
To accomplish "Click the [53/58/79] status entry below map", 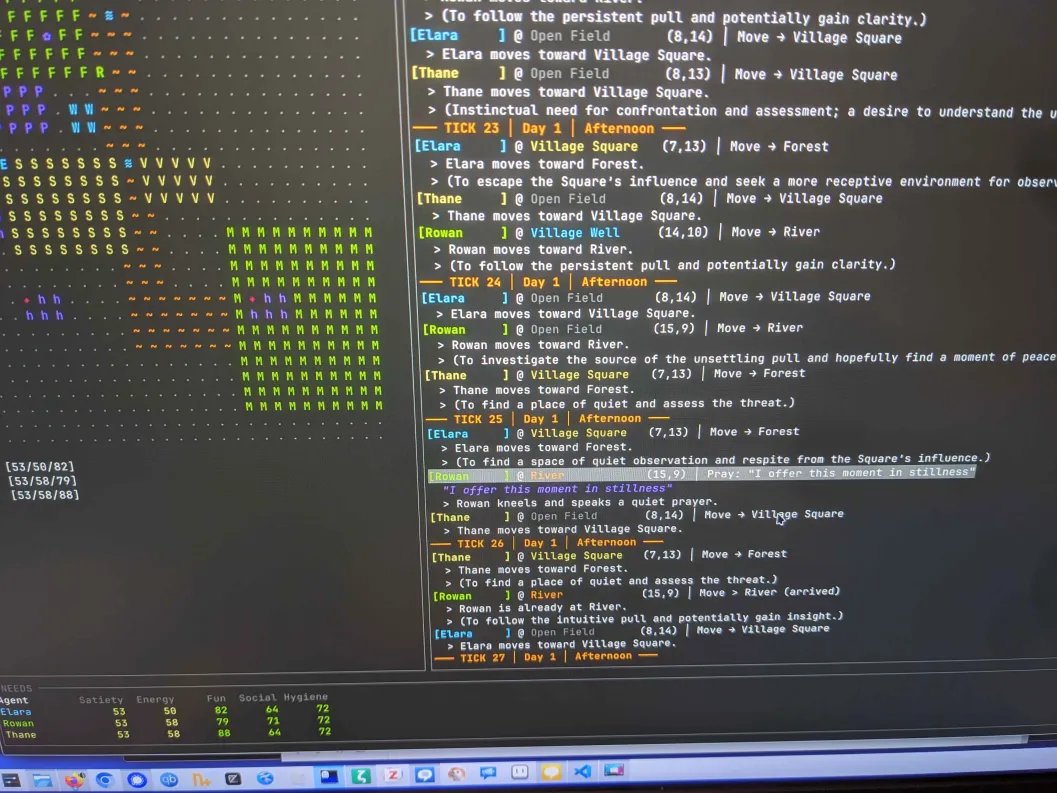I will pyautogui.click(x=42, y=481).
